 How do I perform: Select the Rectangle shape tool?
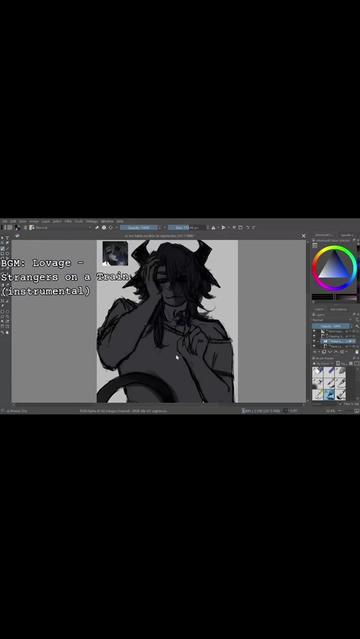pos(2,253)
